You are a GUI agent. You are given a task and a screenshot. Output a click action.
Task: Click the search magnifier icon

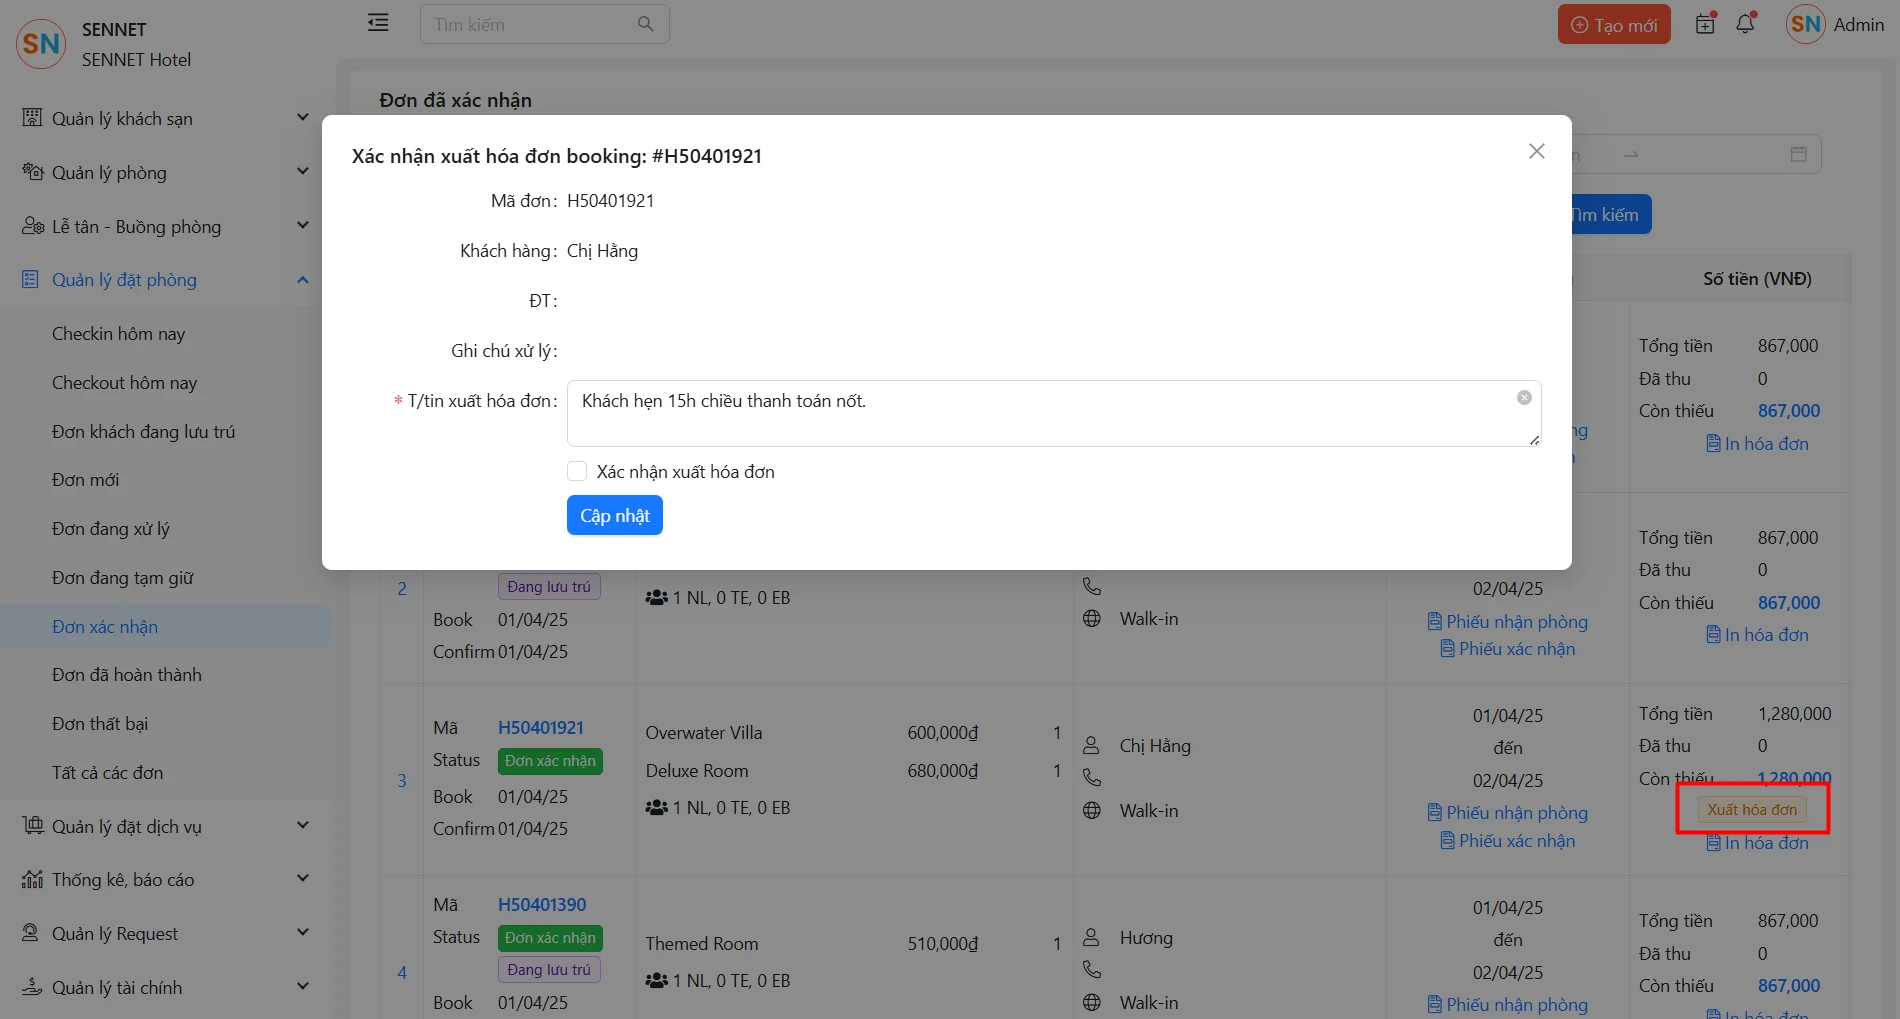click(646, 24)
